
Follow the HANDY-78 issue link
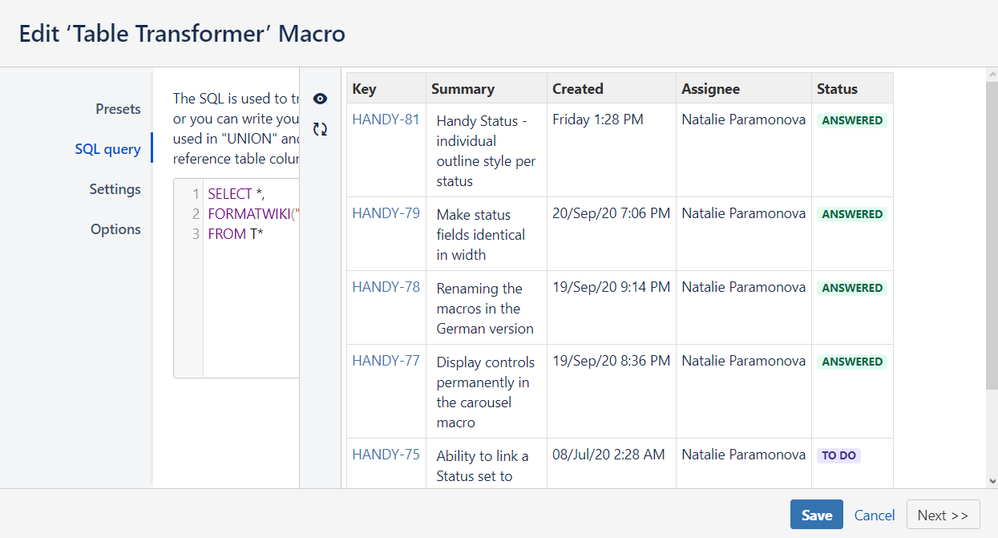[386, 287]
